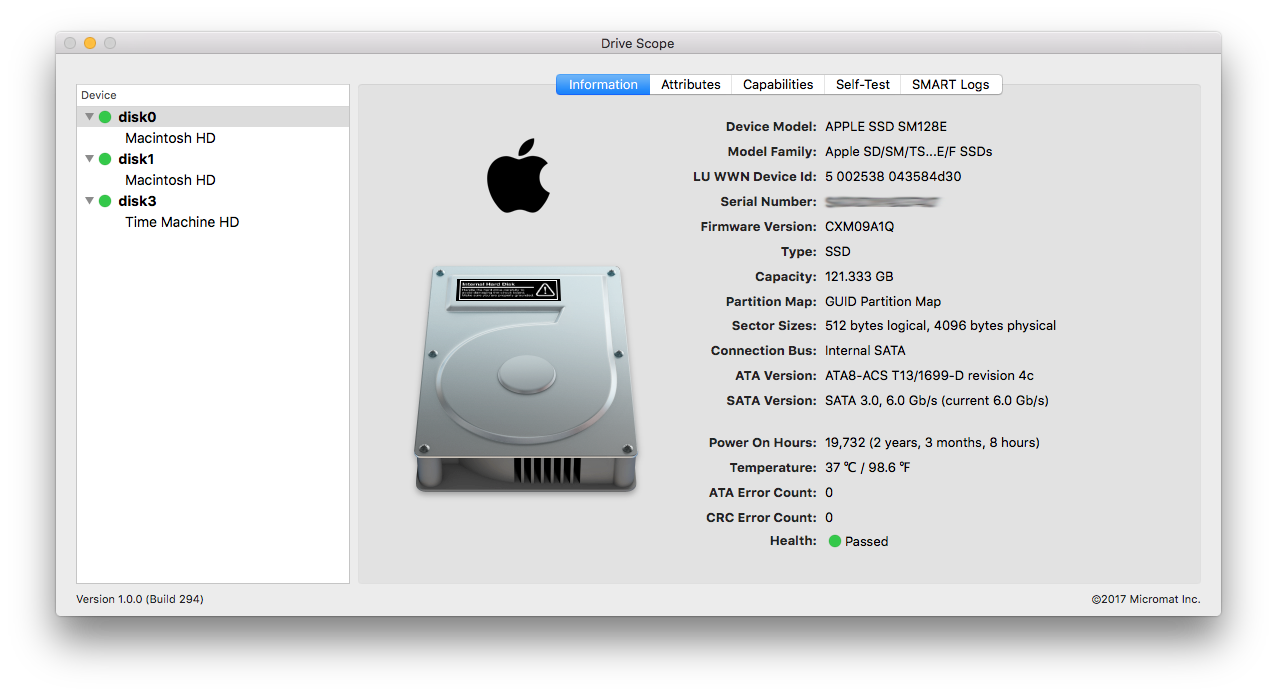Image resolution: width=1277 pixels, height=696 pixels.
Task: Click the ATA Error Count label
Action: (763, 493)
